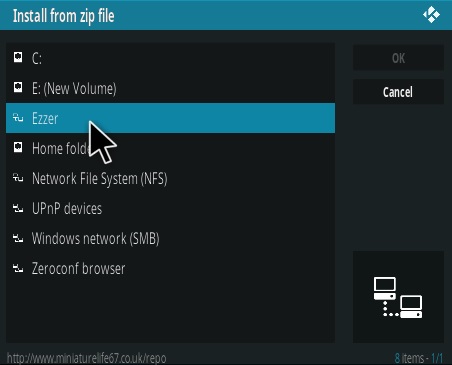Click the icon beside Zeroconf browser

coord(18,268)
